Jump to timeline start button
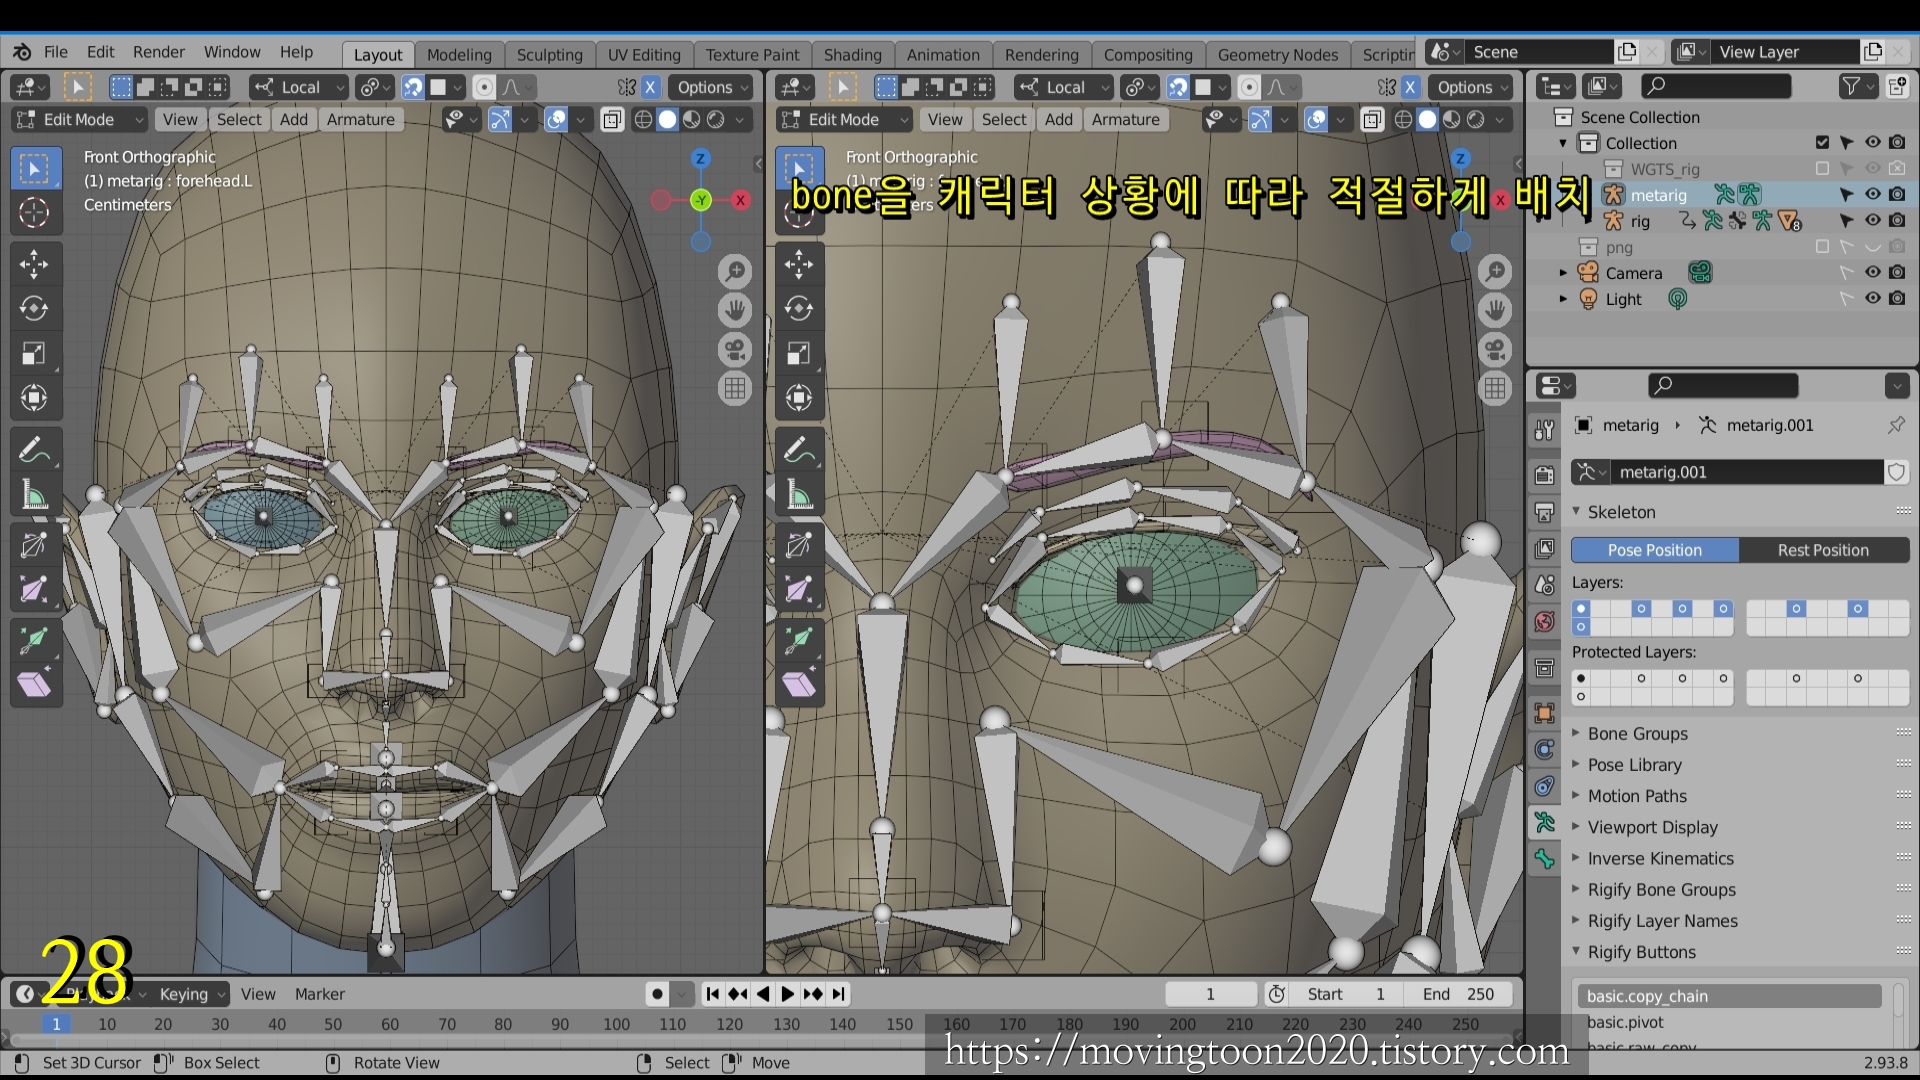Image resolution: width=1920 pixels, height=1080 pixels. click(712, 994)
